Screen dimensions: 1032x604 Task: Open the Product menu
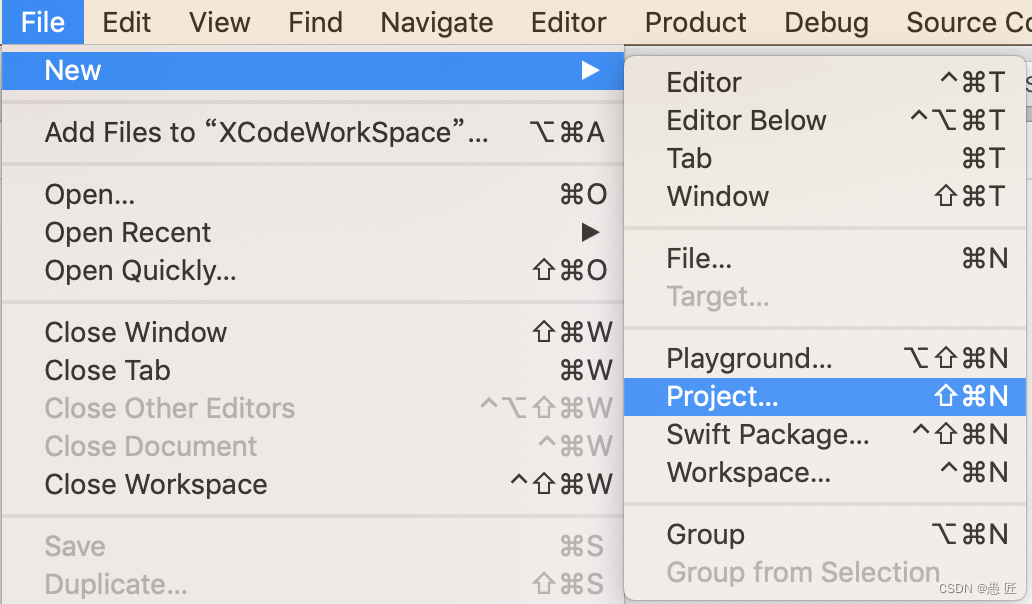click(x=695, y=22)
